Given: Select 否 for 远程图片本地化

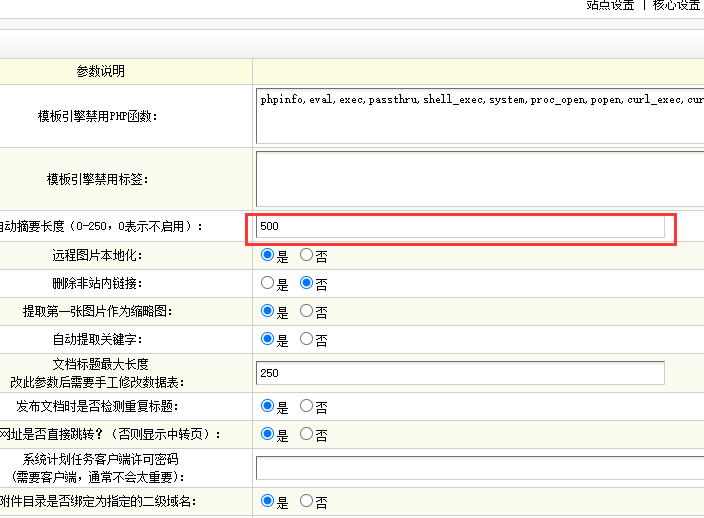Looking at the screenshot, I should (307, 255).
